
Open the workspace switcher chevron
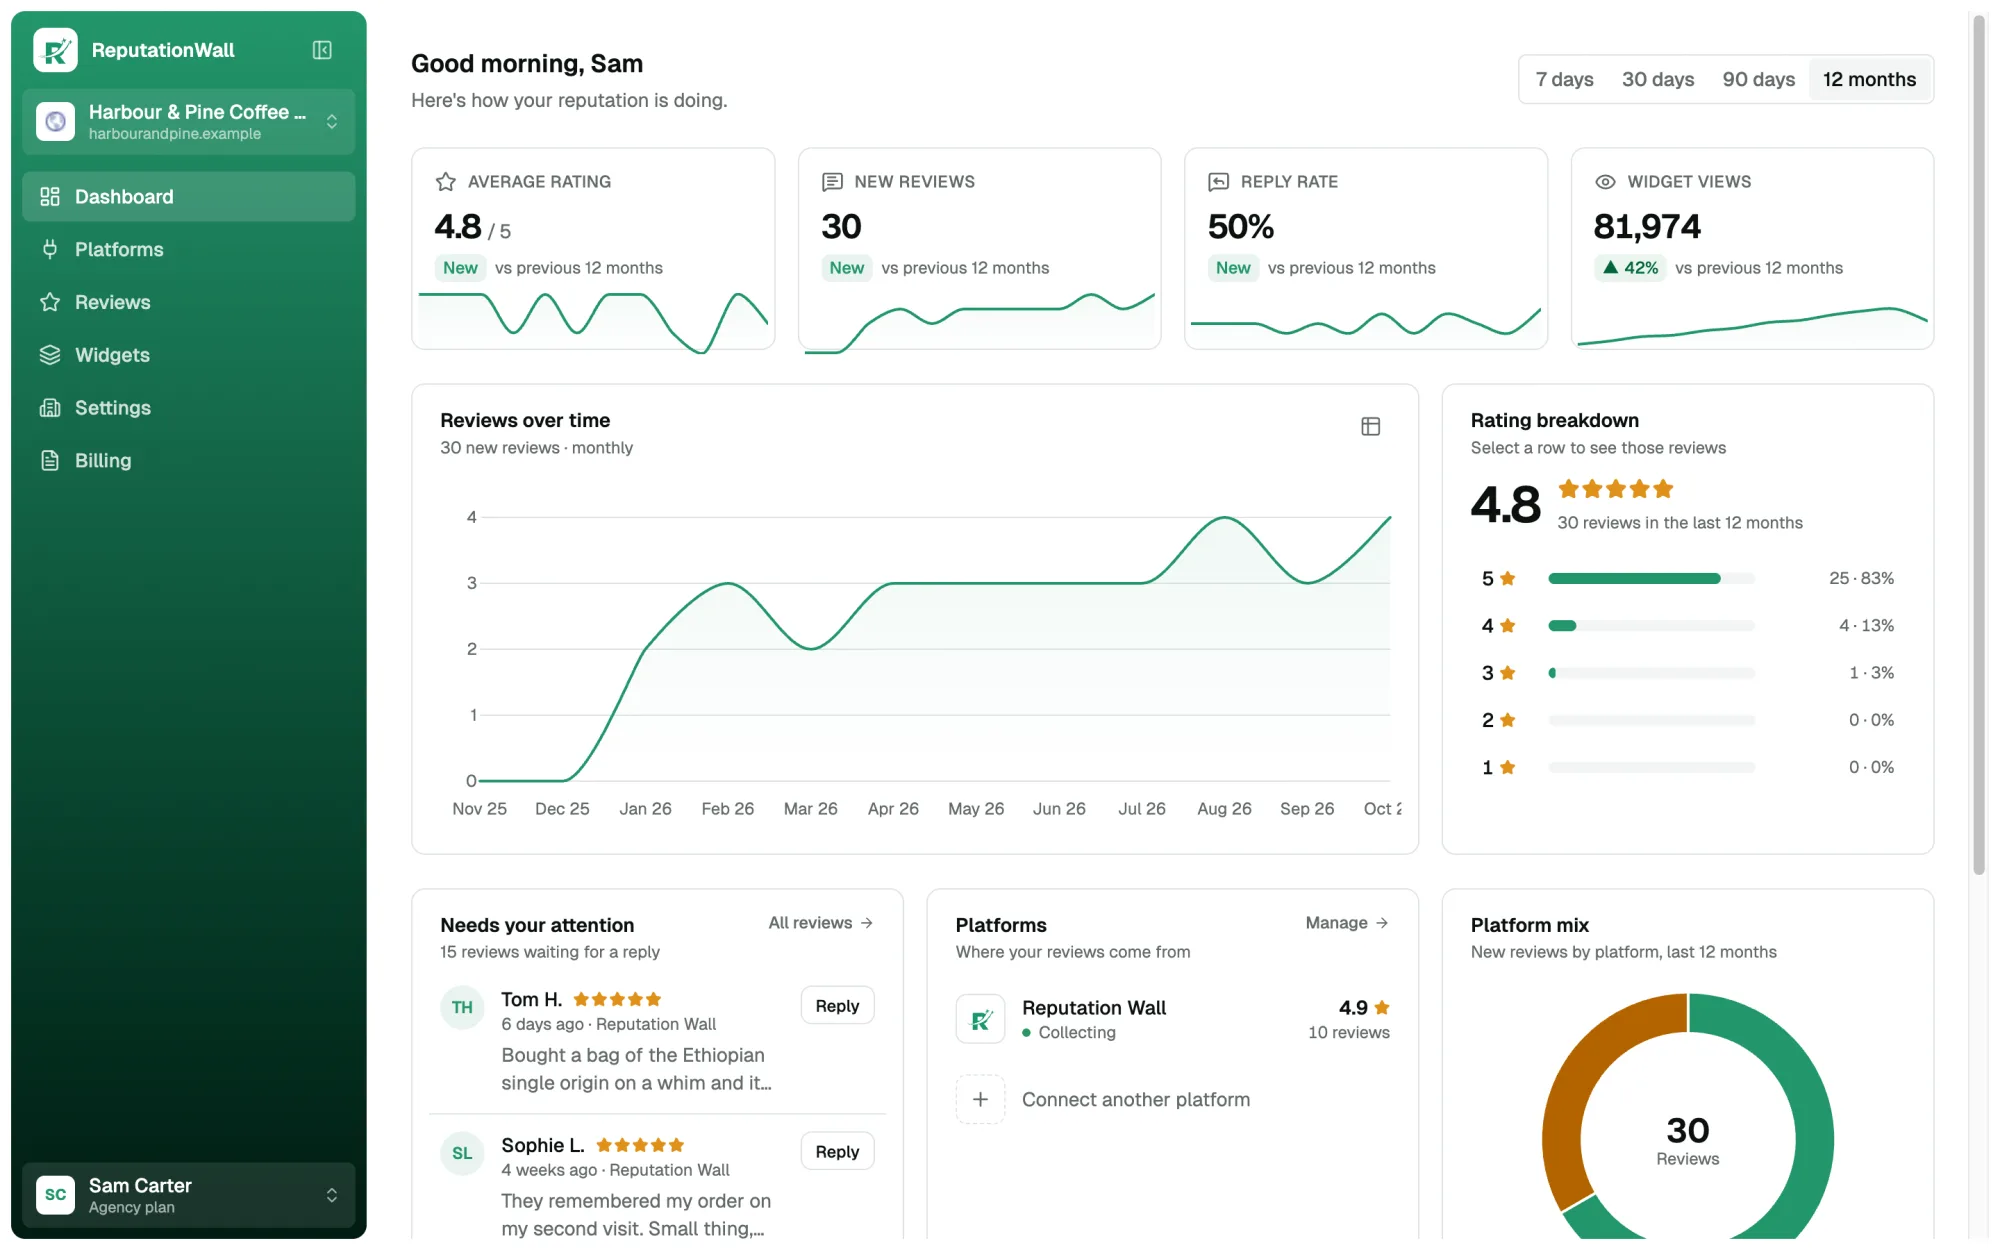(x=332, y=122)
